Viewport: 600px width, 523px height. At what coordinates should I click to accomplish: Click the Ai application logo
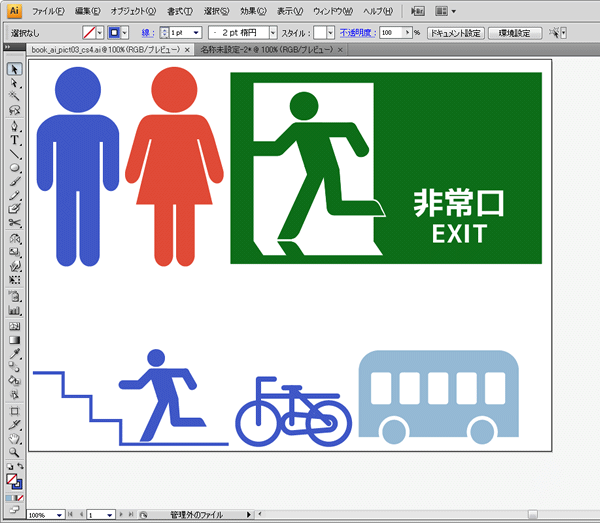click(x=14, y=11)
